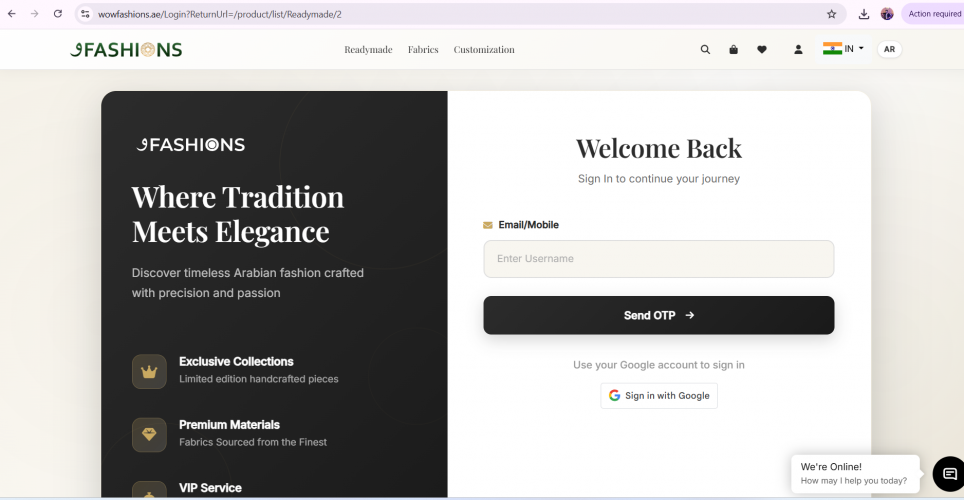Open the Customization menu item

coord(484,50)
